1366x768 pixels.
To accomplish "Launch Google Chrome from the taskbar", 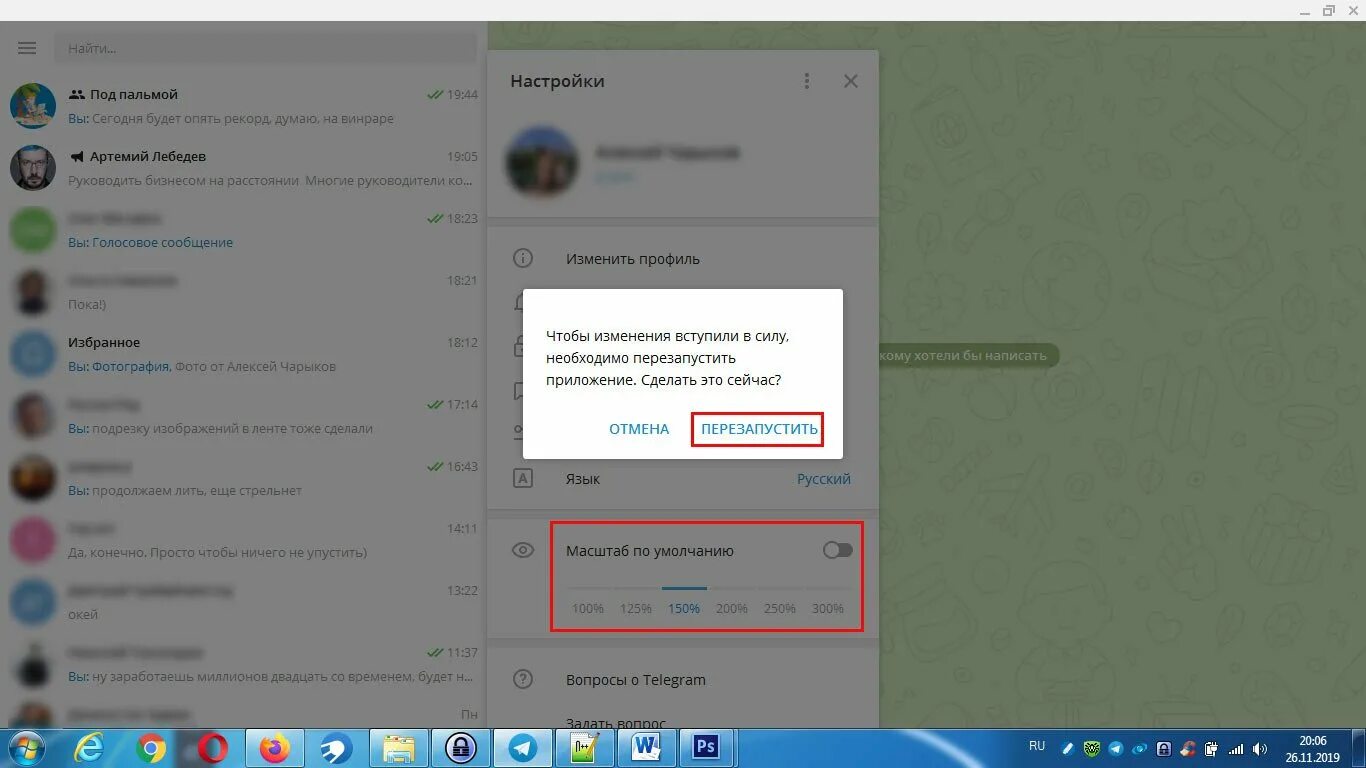I will (151, 748).
